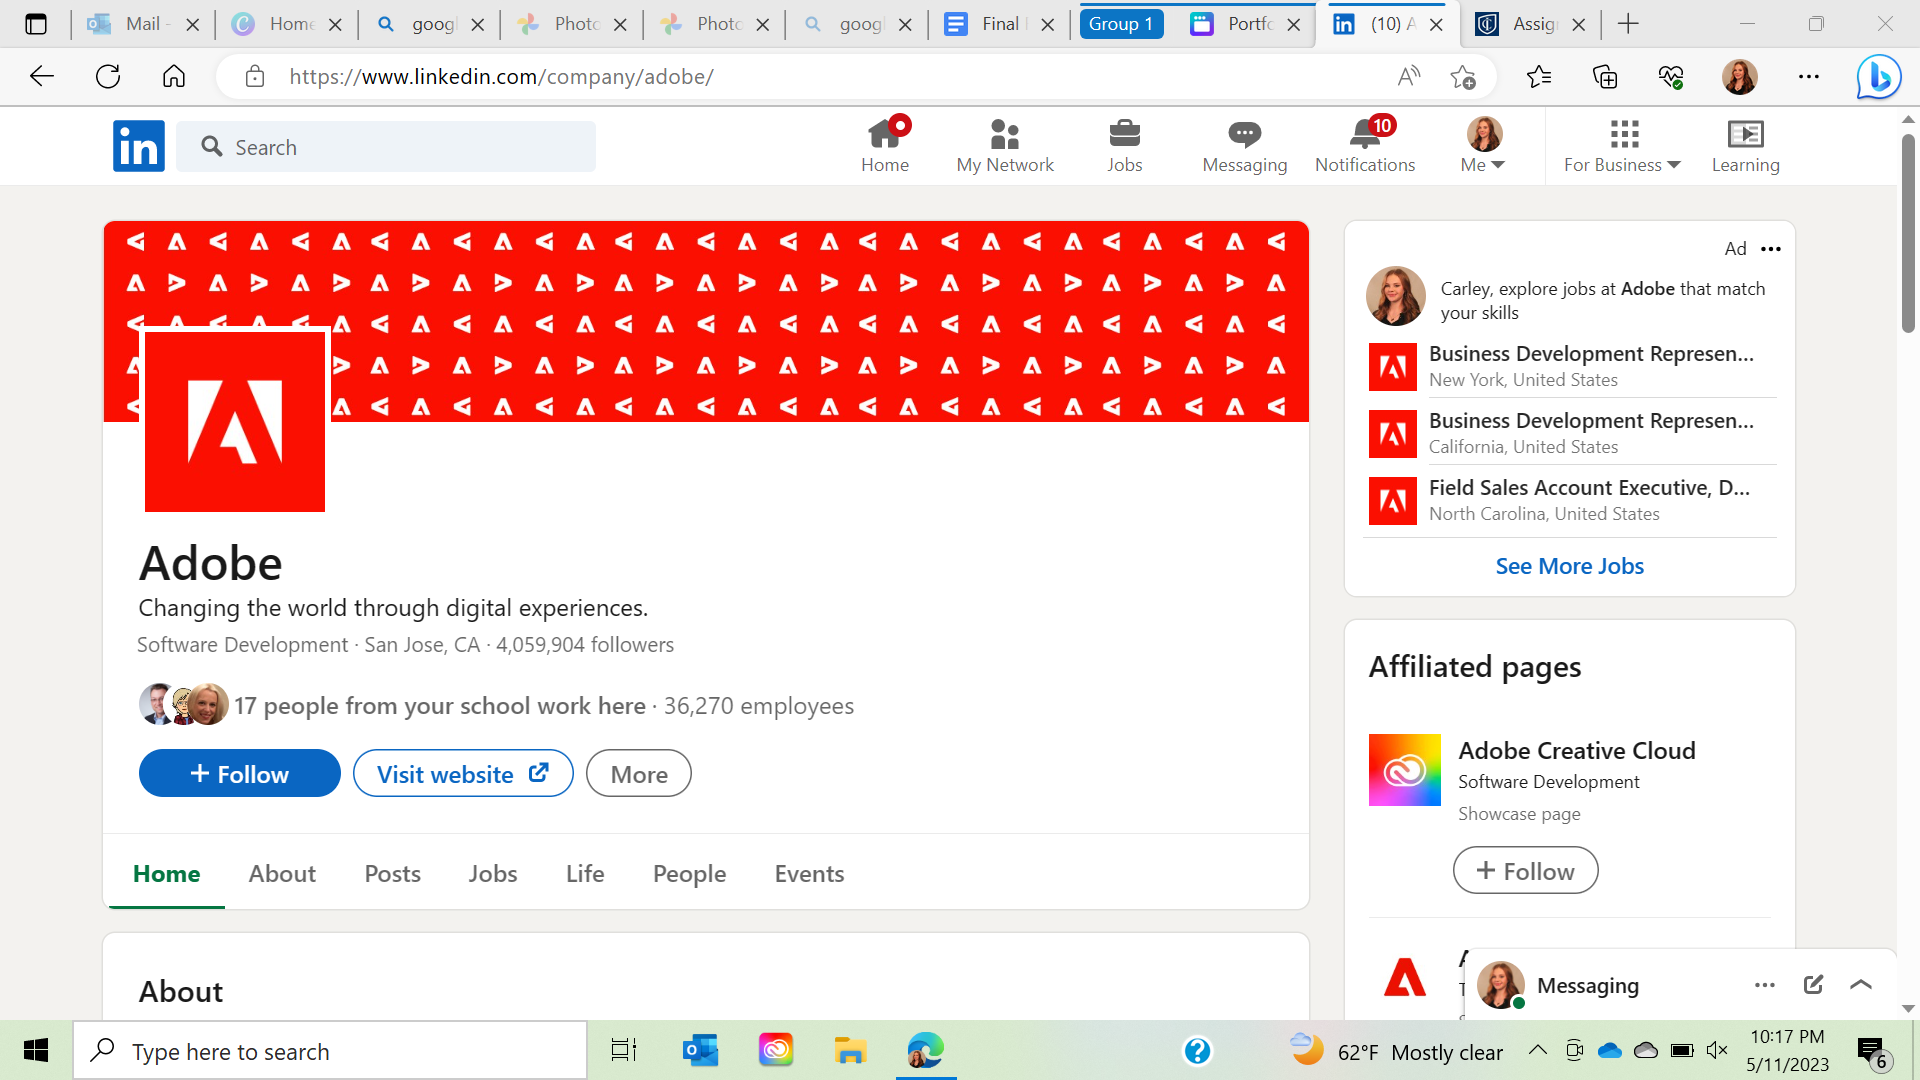Viewport: 1920px width, 1080px height.
Task: Open Adobe Creative Cloud affiliated page
Action: click(x=1577, y=750)
